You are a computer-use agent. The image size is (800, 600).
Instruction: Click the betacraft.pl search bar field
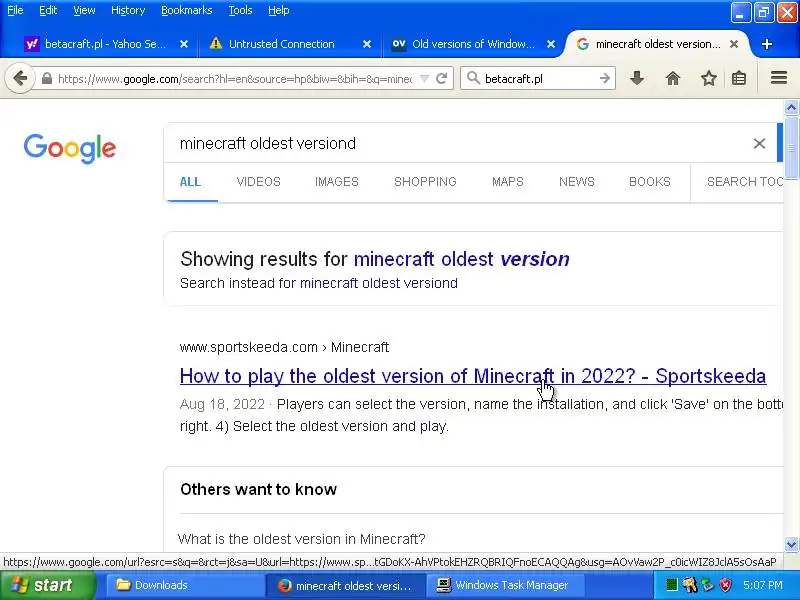539,79
